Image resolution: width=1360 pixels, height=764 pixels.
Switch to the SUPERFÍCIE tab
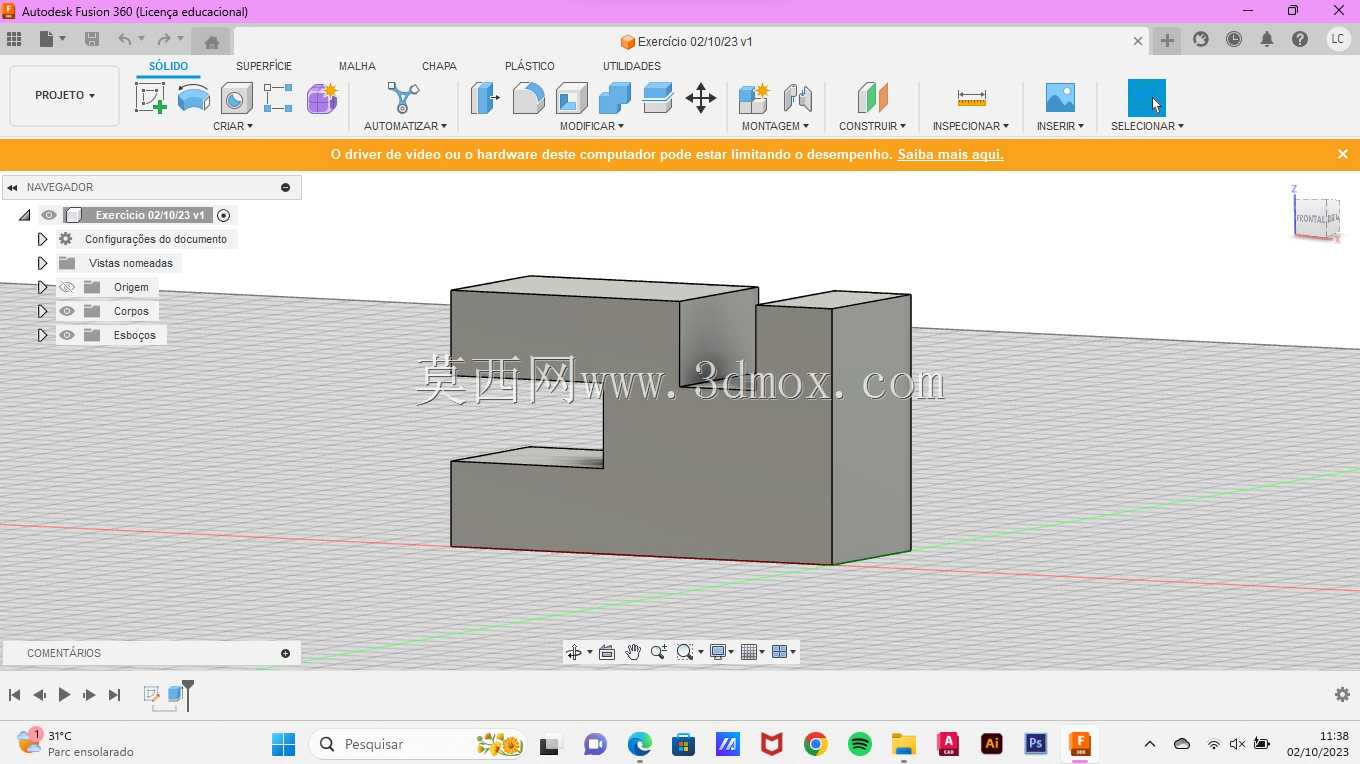pyautogui.click(x=264, y=66)
